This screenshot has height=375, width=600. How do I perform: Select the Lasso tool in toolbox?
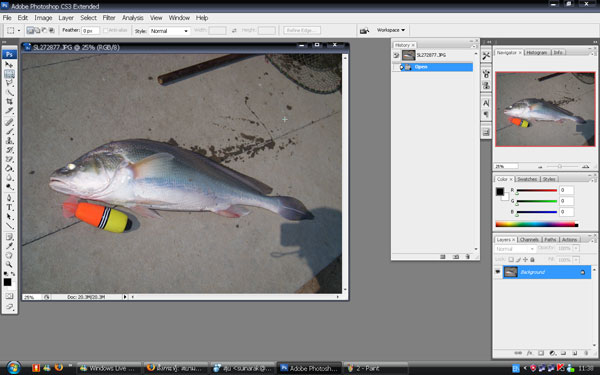coord(9,83)
